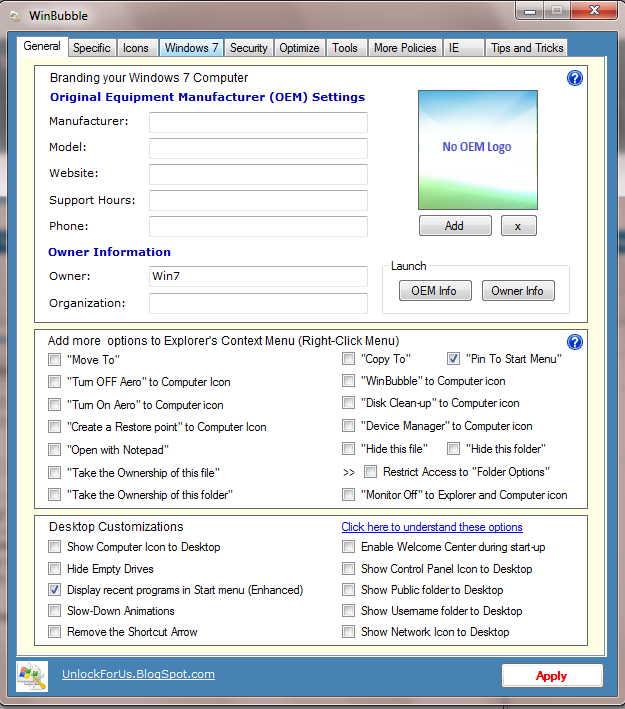Select the IE tab
The height and width of the screenshot is (709, 625).
coord(464,48)
